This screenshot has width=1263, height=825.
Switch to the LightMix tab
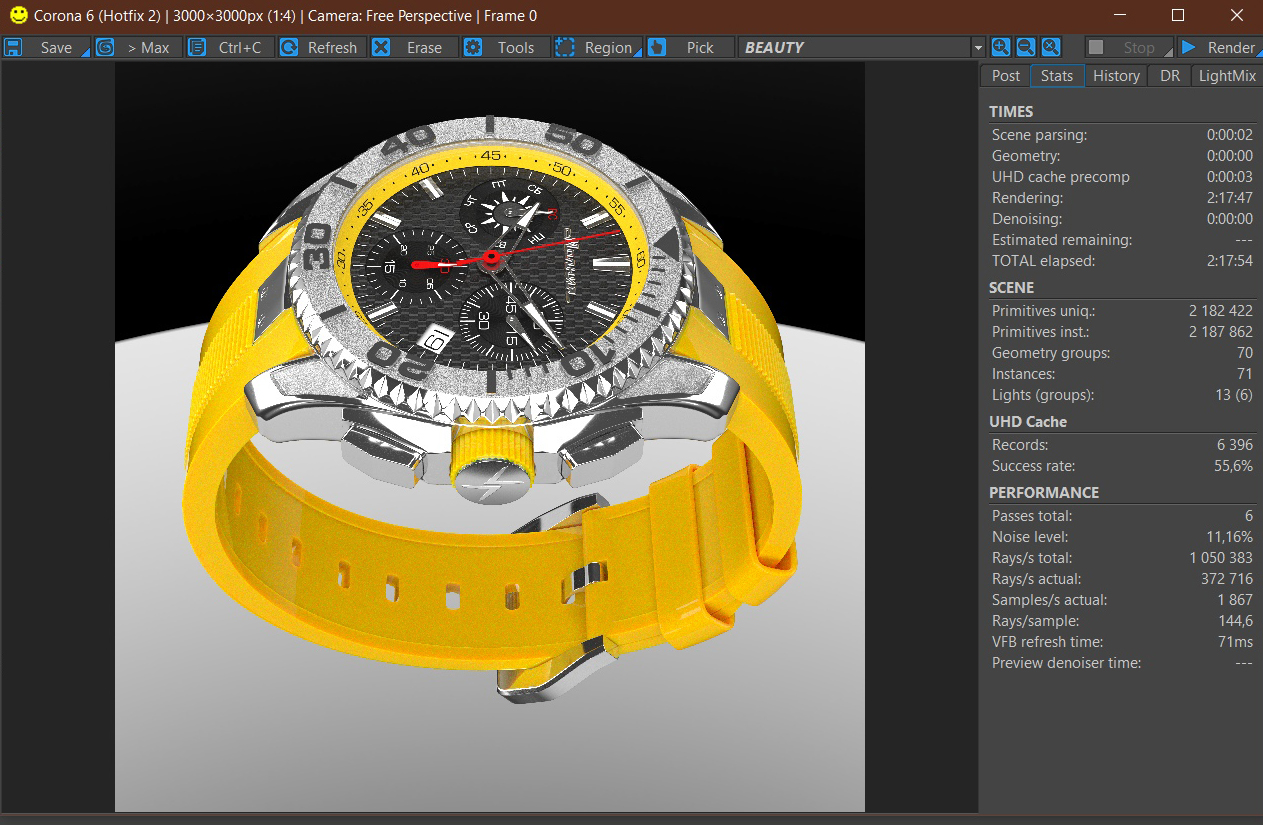click(1227, 76)
